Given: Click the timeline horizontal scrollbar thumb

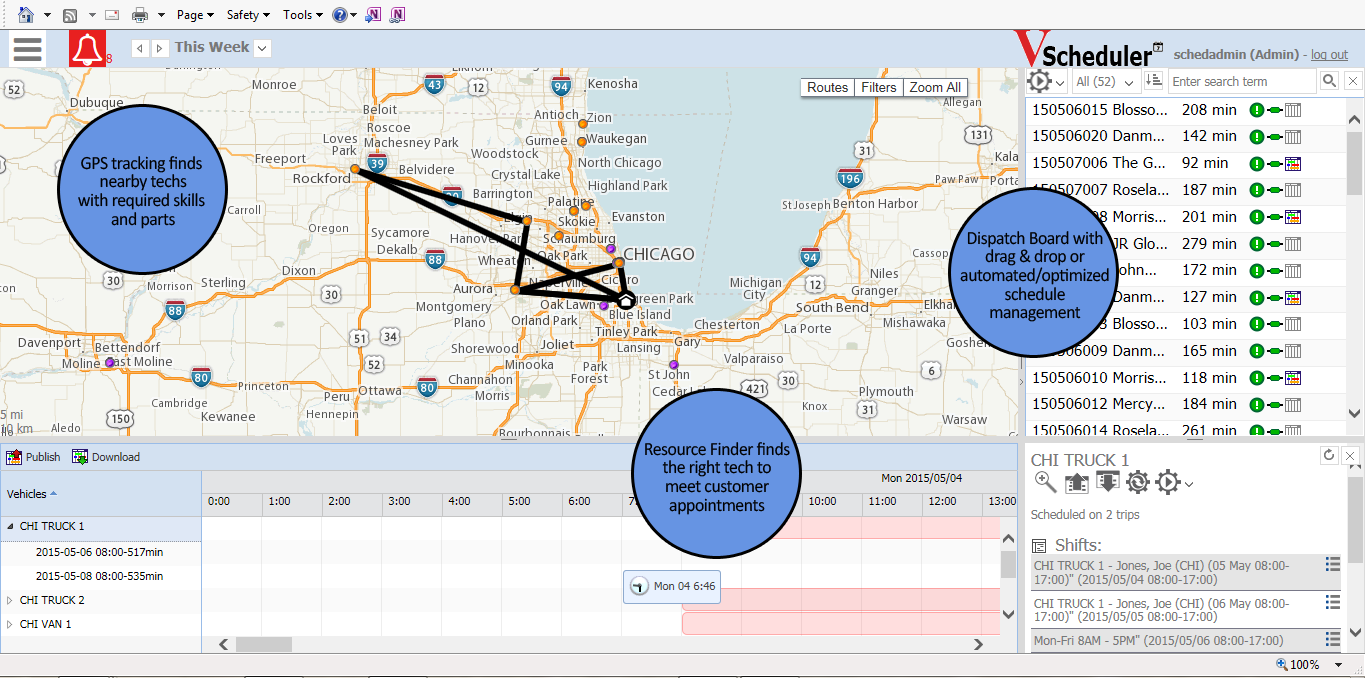Looking at the screenshot, I should (264, 645).
